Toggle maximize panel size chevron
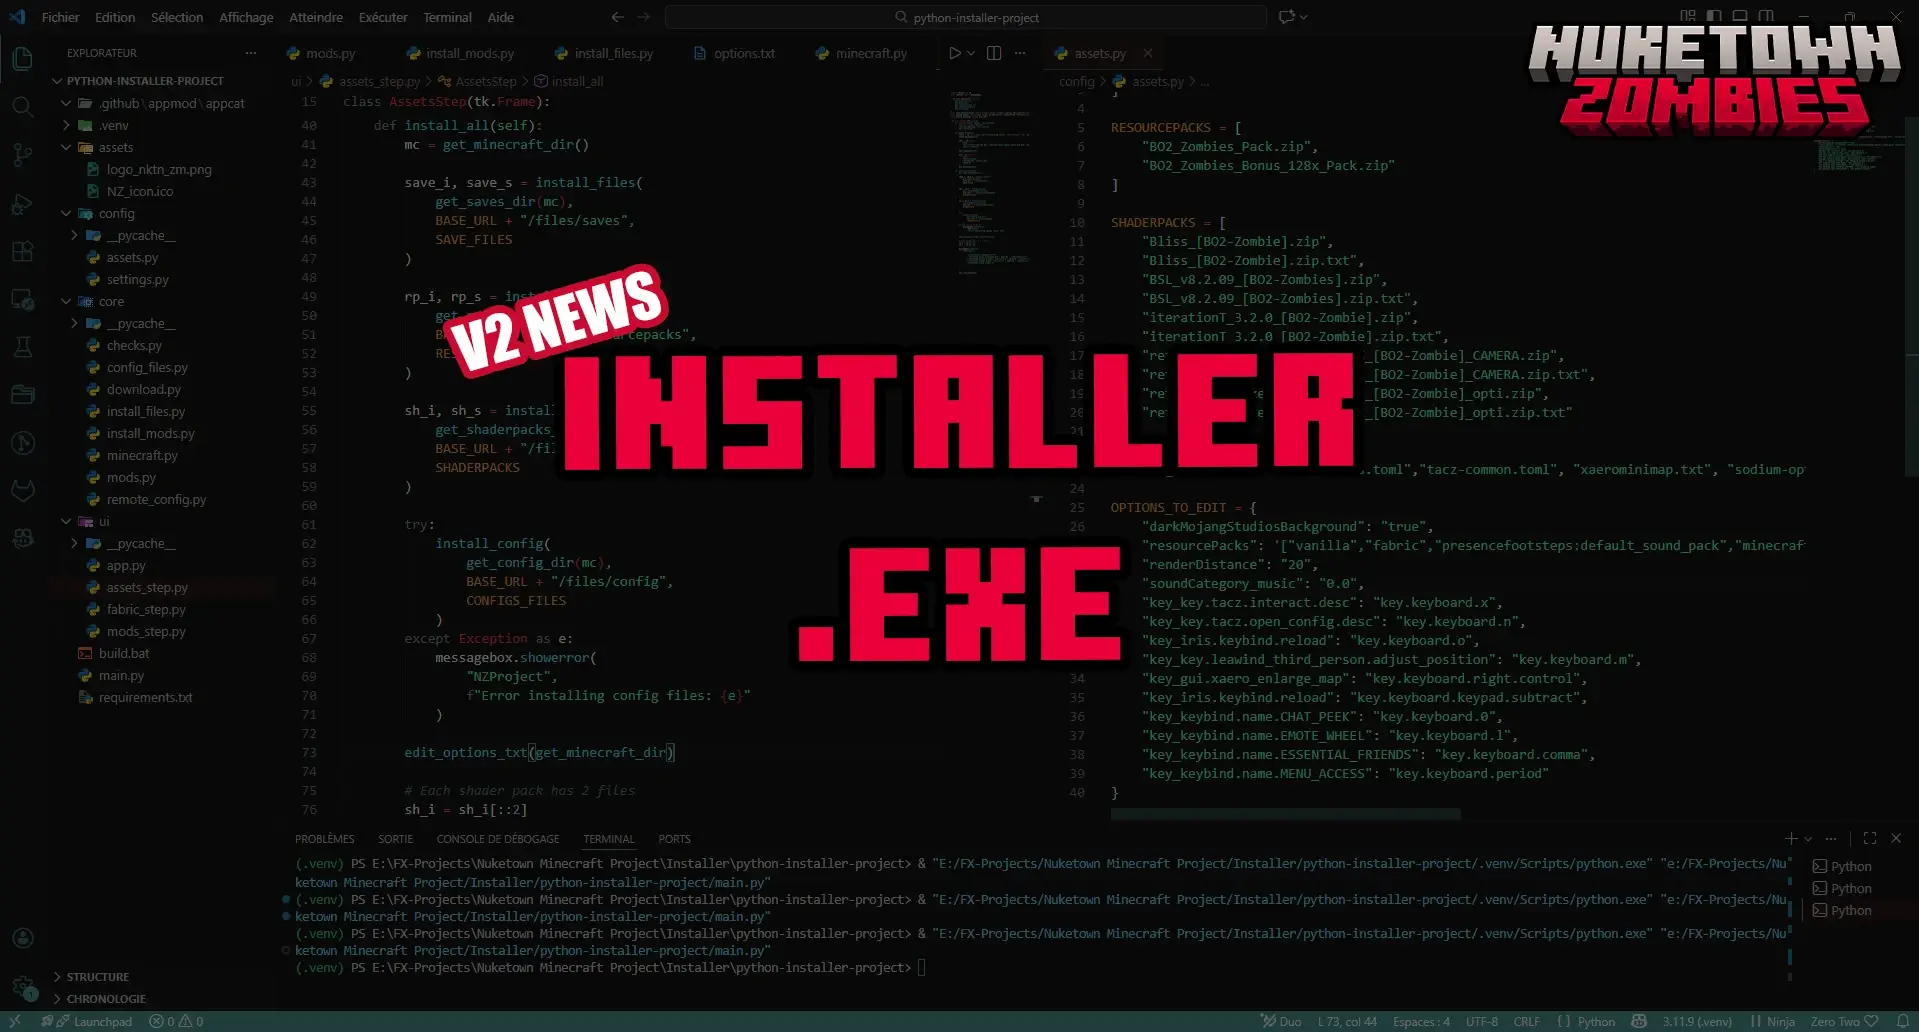The height and width of the screenshot is (1032, 1919). [x=1869, y=839]
